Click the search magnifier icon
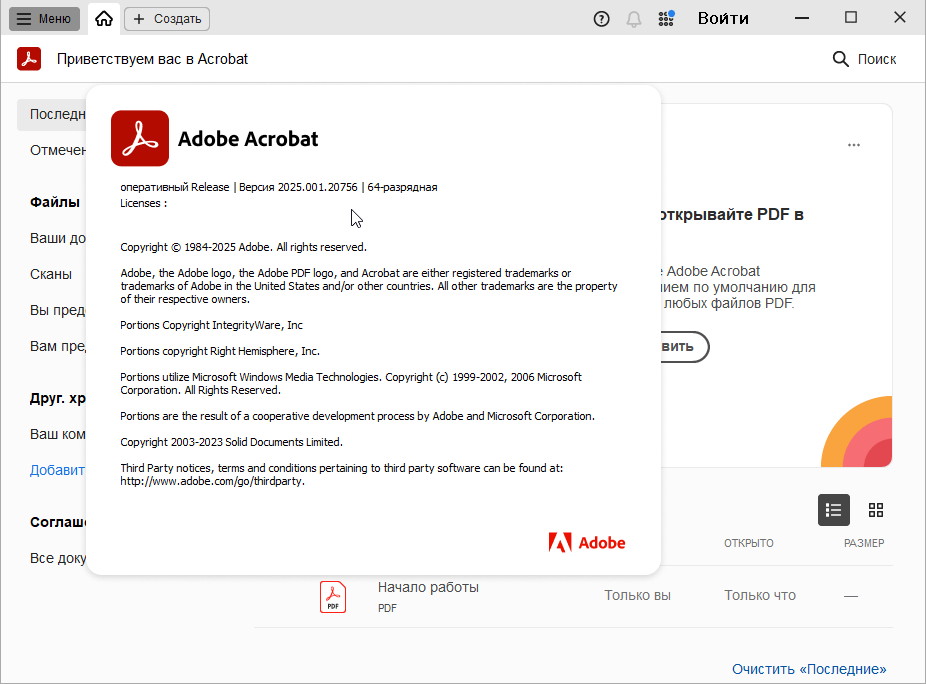Viewport: 926px width, 684px height. [x=840, y=59]
